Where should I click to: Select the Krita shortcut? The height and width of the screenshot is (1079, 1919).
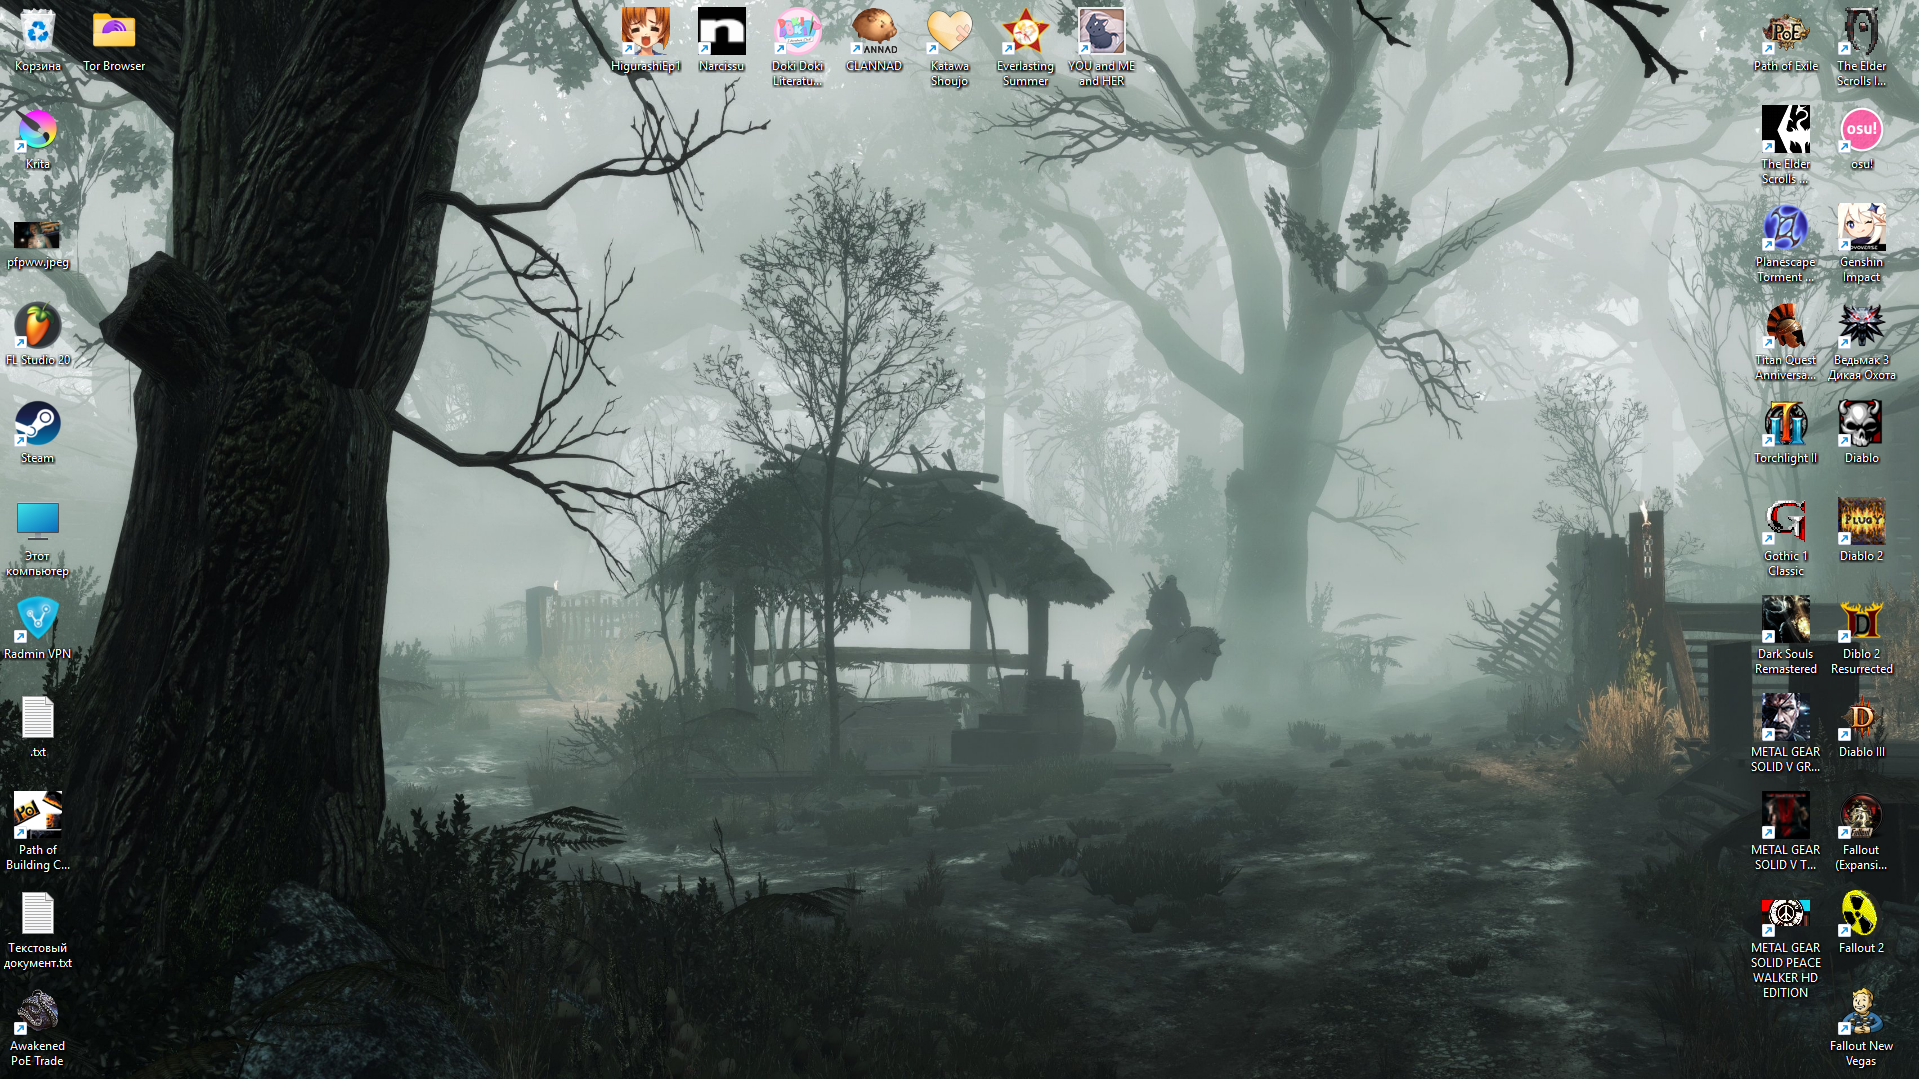(x=37, y=139)
